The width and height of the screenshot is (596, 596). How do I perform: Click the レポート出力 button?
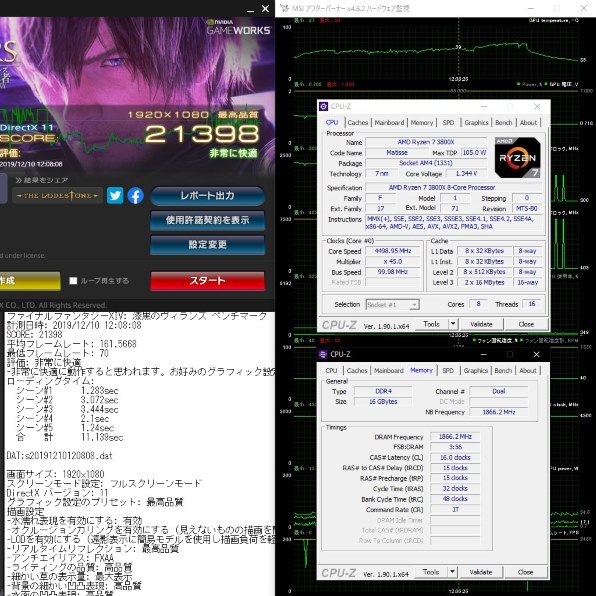(208, 196)
